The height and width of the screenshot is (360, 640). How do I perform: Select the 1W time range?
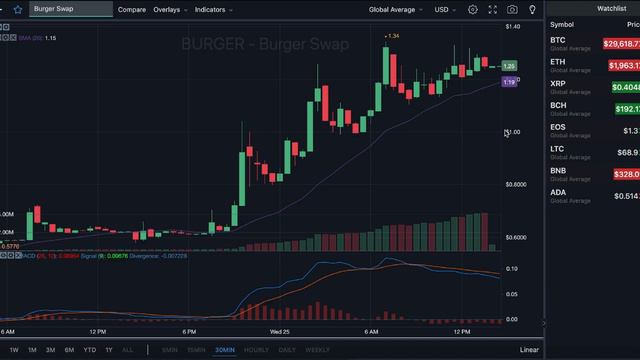tap(14, 350)
